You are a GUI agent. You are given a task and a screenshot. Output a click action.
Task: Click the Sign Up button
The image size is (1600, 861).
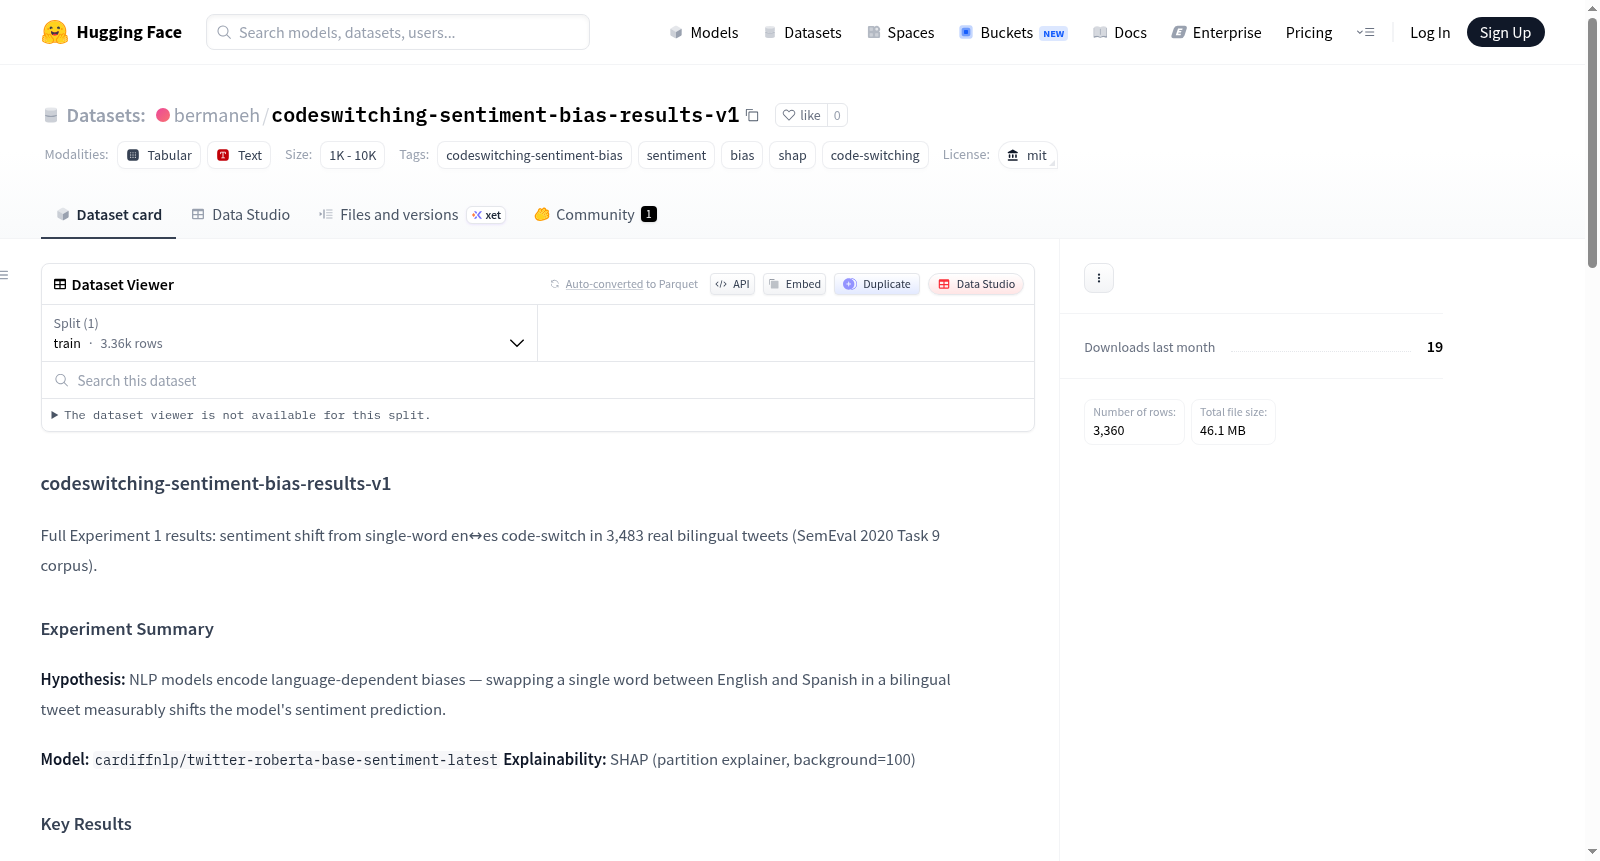1505,32
